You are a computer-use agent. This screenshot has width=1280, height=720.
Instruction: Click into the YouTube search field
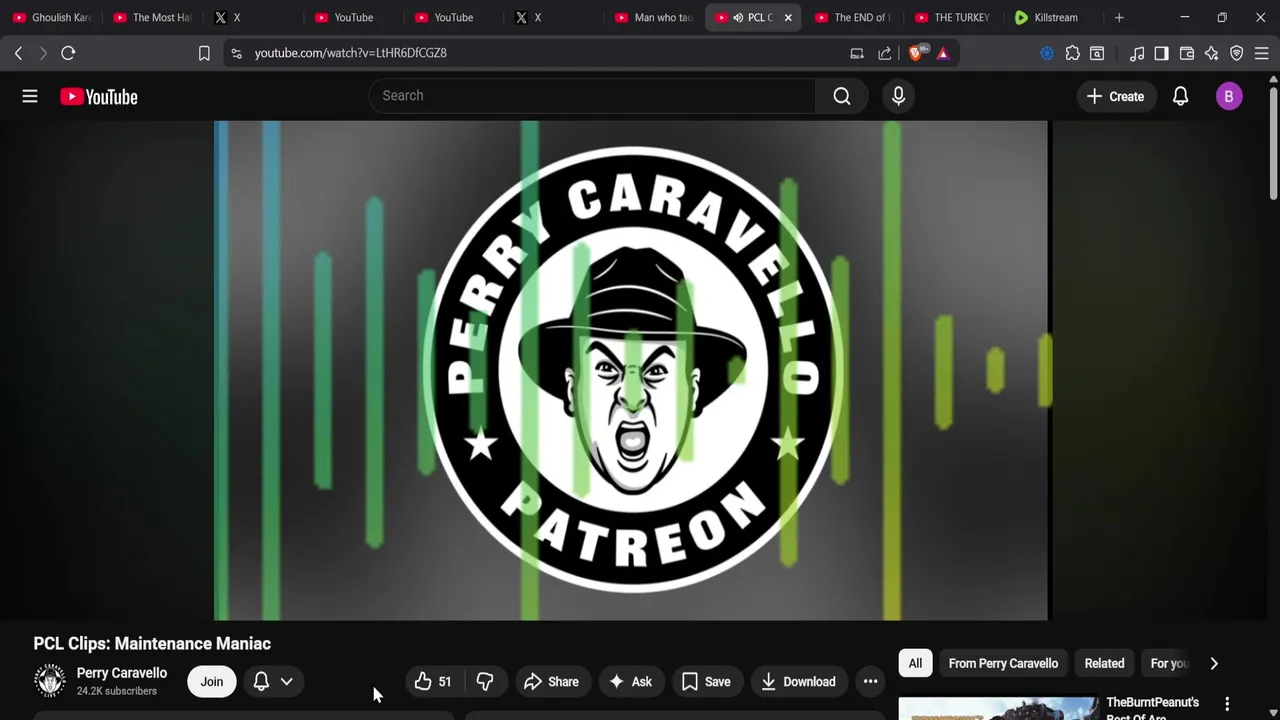tap(592, 96)
